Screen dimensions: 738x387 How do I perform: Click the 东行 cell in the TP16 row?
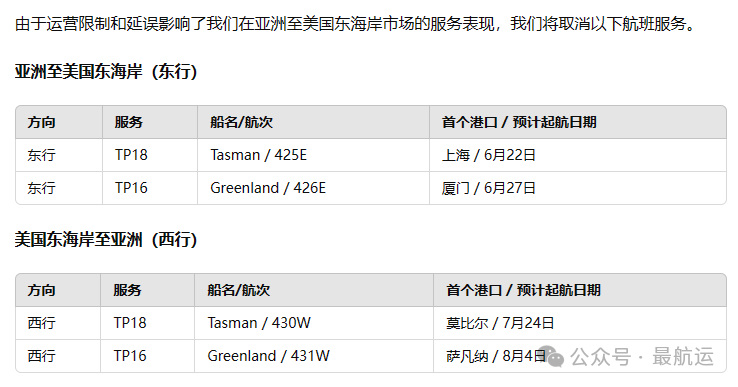click(59, 188)
